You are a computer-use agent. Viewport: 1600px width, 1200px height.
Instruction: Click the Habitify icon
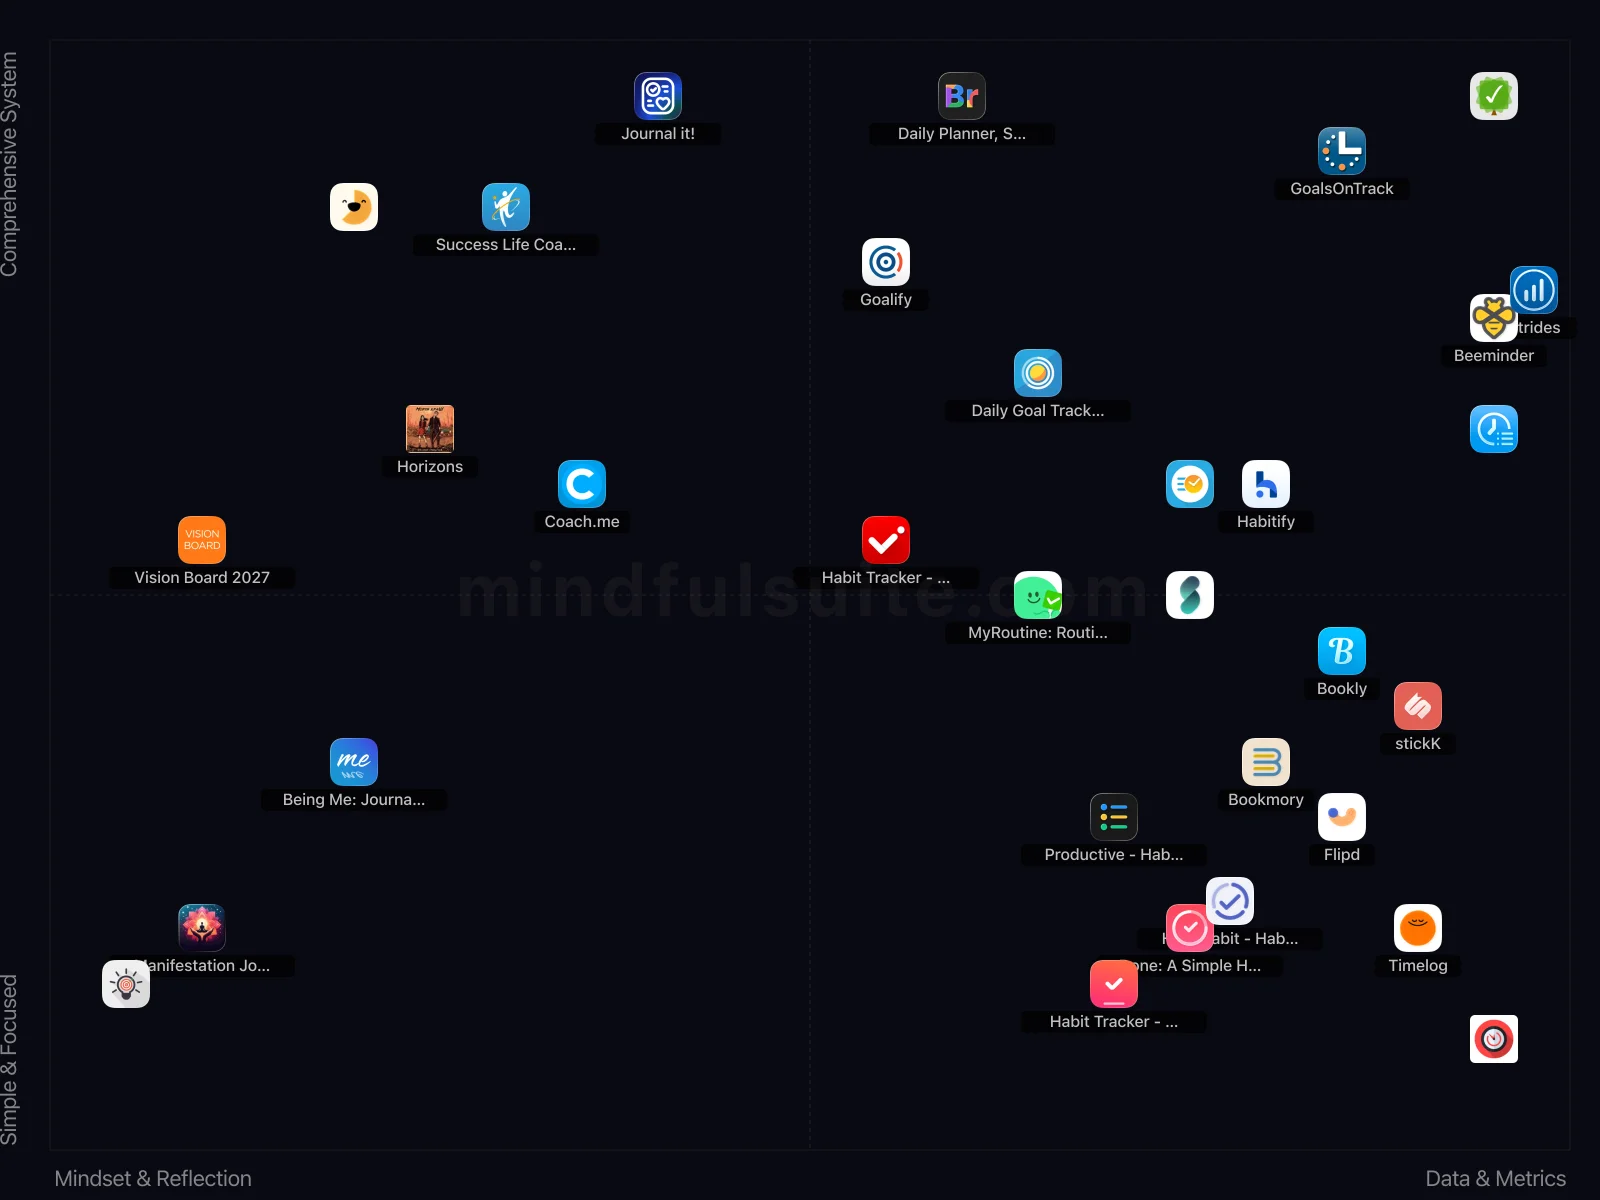pos(1265,484)
